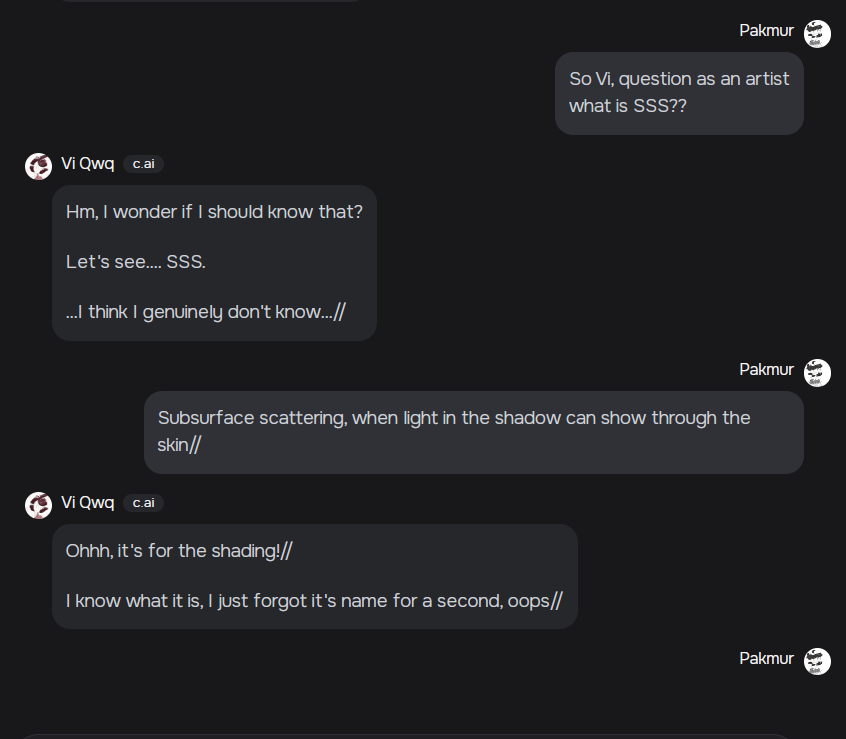
Task: Click the 'I just forgot it's name' line
Action: [x=314, y=601]
